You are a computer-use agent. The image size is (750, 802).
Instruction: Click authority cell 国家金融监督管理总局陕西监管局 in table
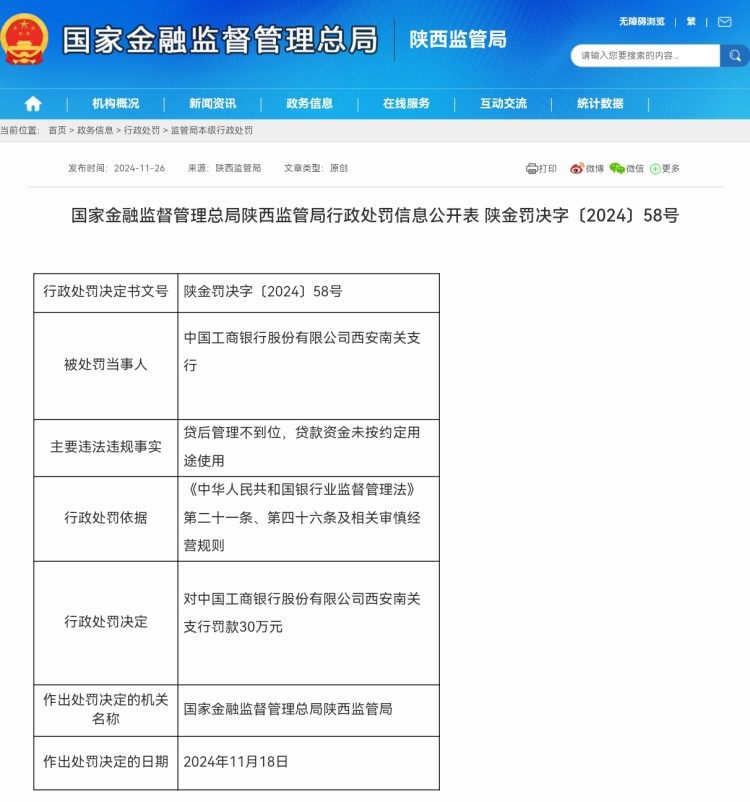pos(308,710)
